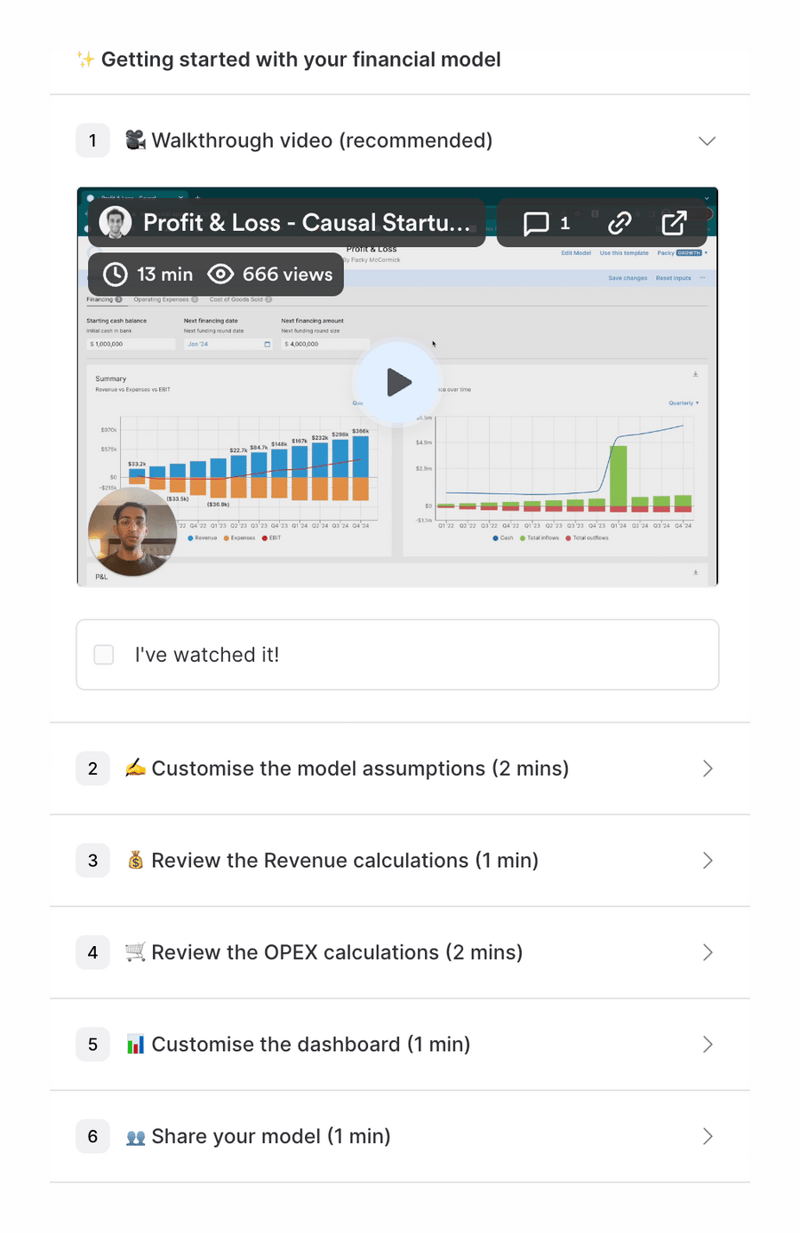
Task: Click the clock duration icon
Action: coord(116,274)
